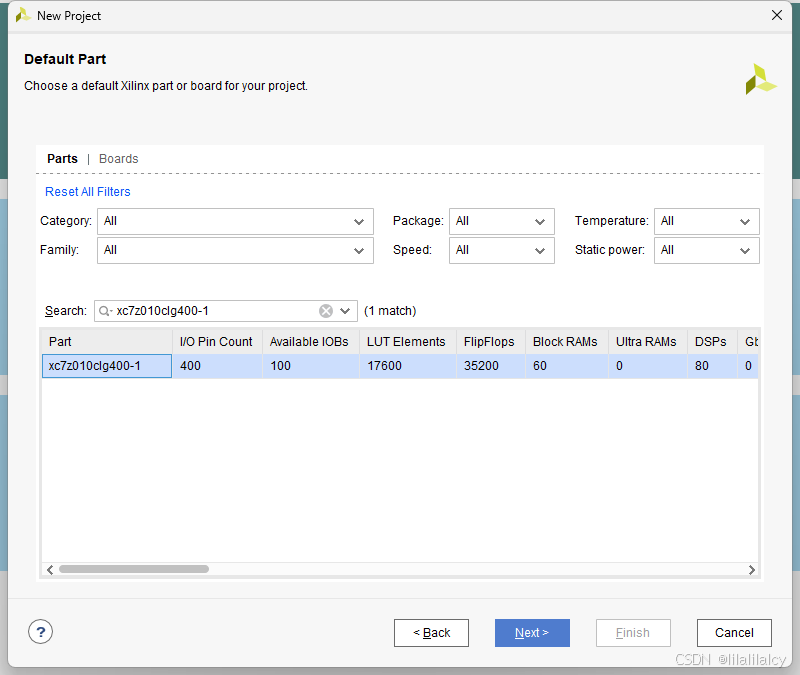Close the New Project dialog
The image size is (800, 675).
point(777,15)
